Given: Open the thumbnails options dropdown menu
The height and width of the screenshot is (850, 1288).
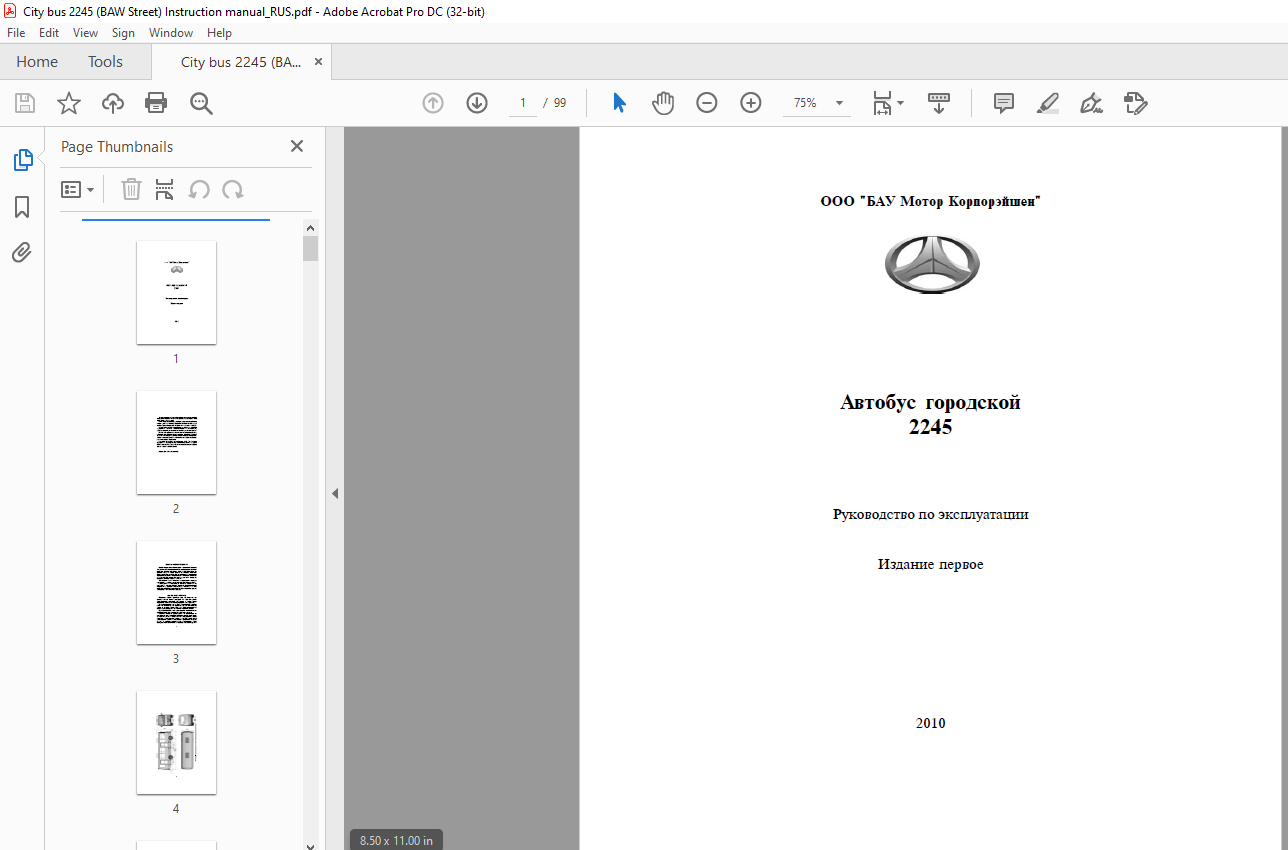Looking at the screenshot, I should pos(78,189).
